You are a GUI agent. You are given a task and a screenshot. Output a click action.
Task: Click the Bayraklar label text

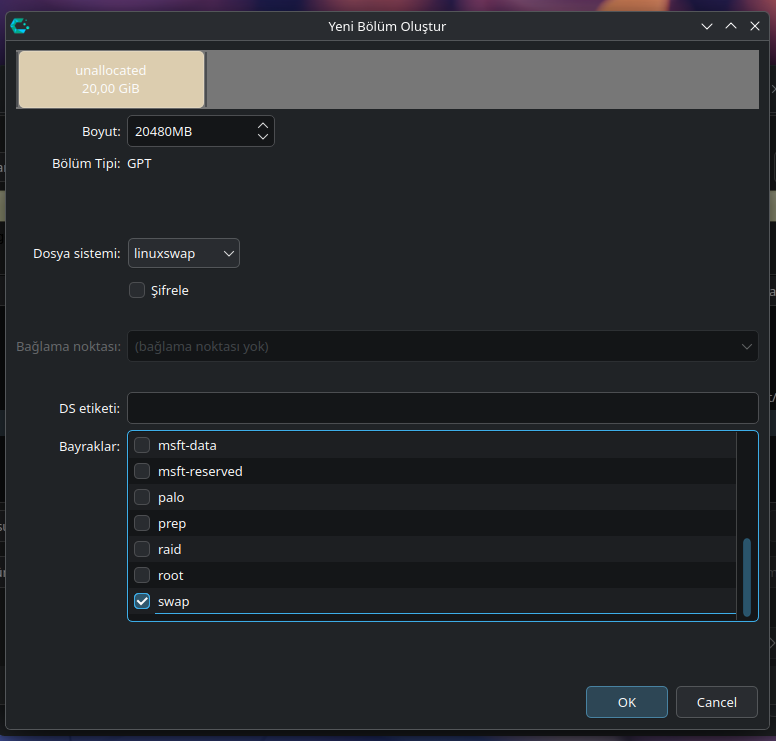tap(90, 446)
